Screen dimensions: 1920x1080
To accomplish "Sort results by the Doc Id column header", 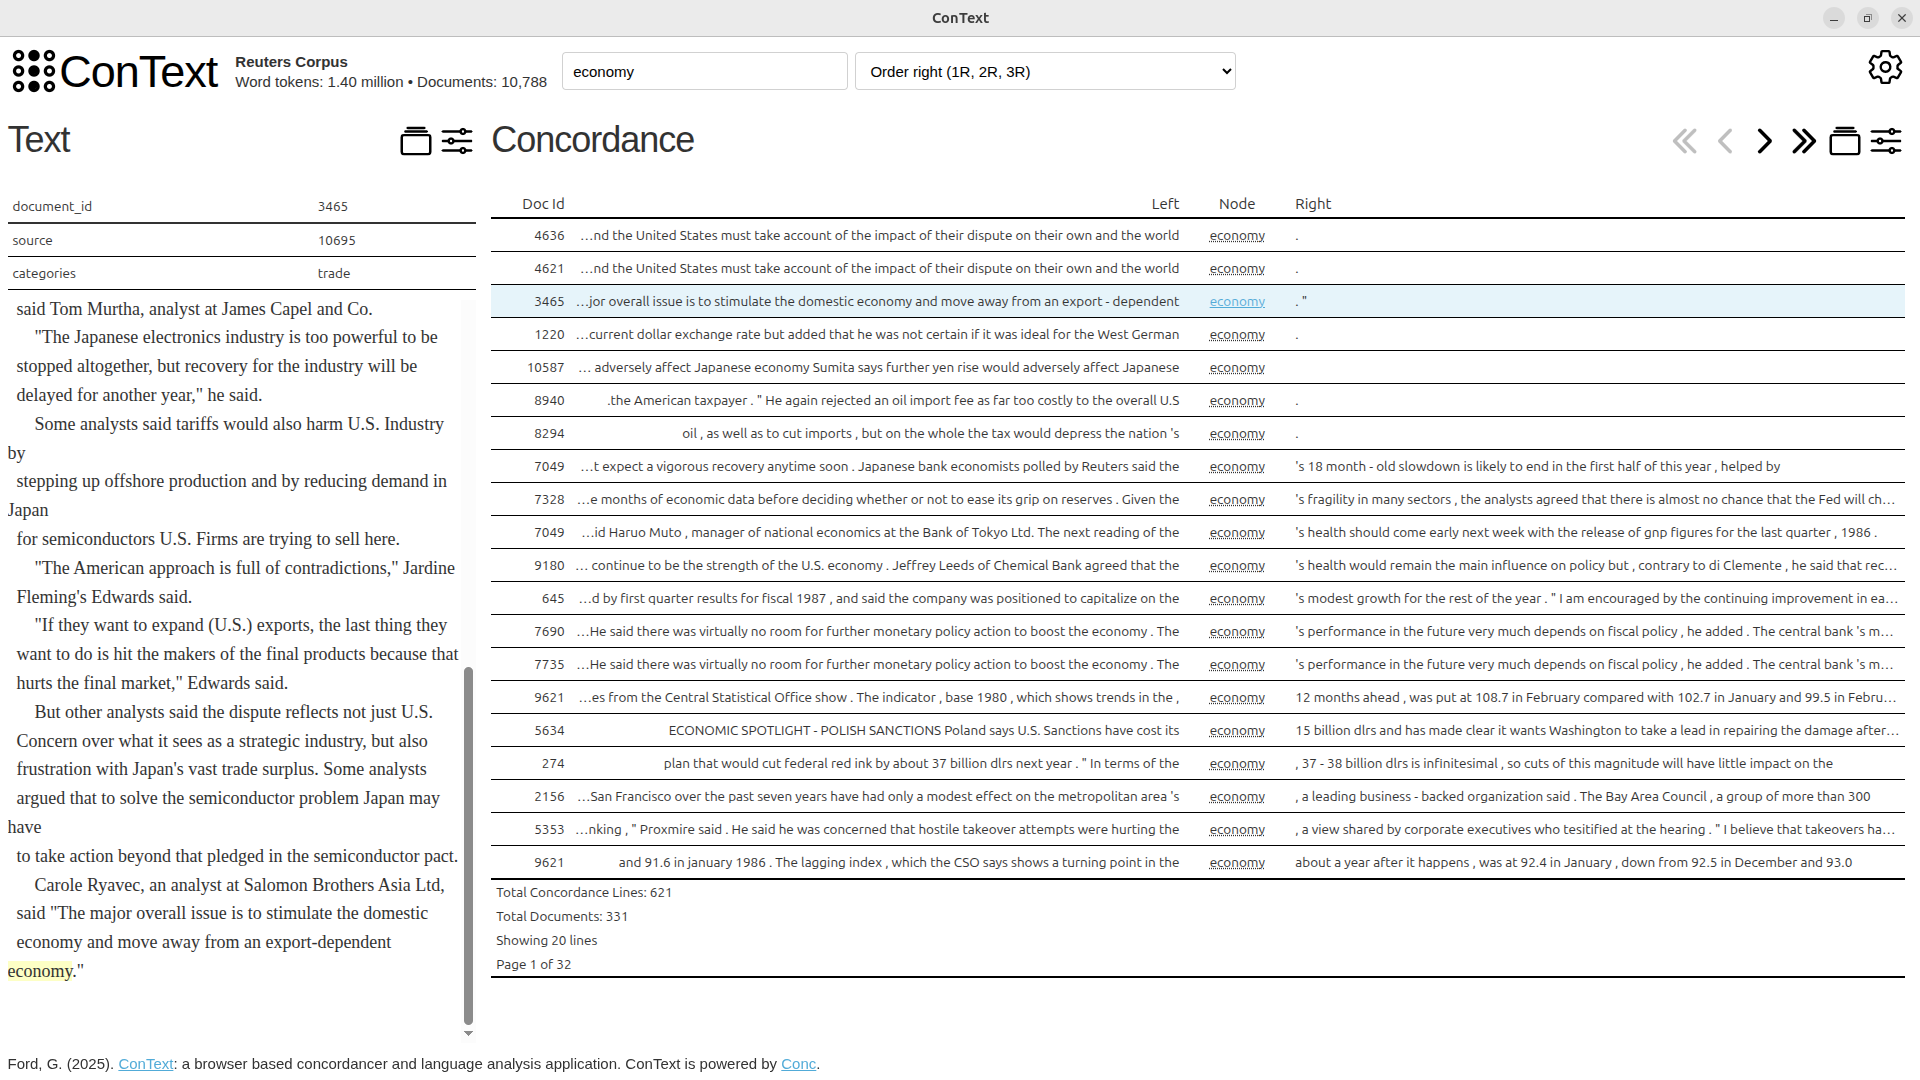I will click(x=543, y=203).
